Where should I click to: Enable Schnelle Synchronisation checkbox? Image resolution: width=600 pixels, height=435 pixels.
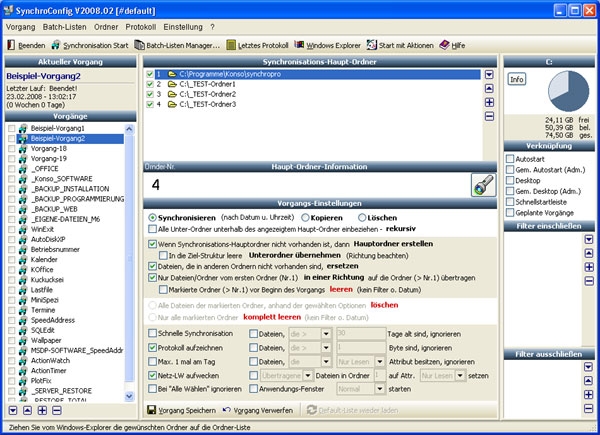click(x=152, y=333)
